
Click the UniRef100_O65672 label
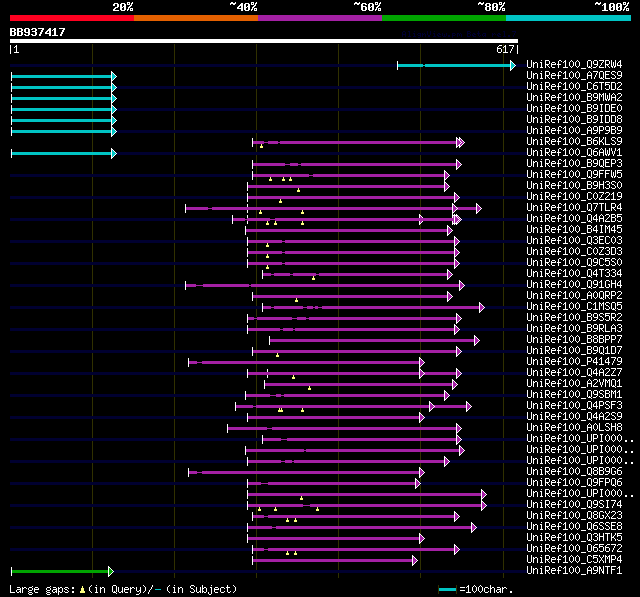pyautogui.click(x=574, y=549)
